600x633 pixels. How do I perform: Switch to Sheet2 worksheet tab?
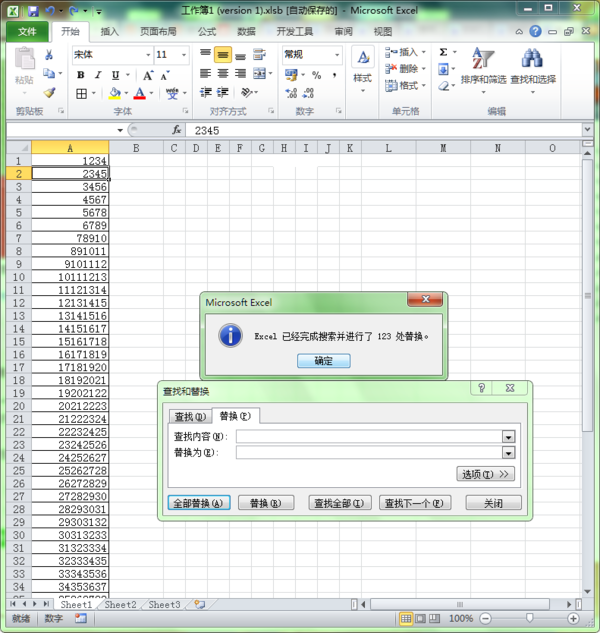point(120,605)
